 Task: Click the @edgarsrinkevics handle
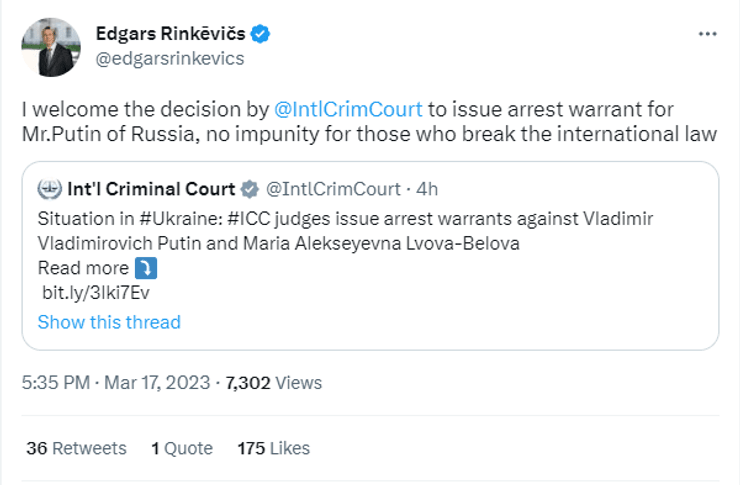[x=169, y=58]
